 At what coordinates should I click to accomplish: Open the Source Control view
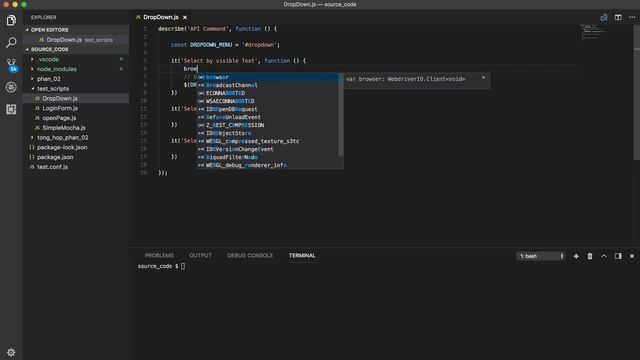coord(11,64)
